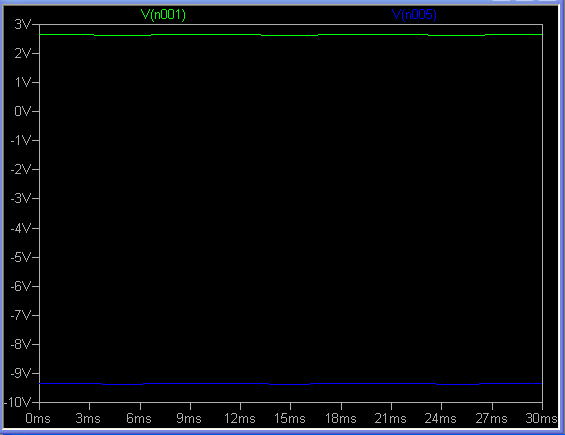565x435 pixels.
Task: Click the 15ms label on the time axis
Action: 290,418
